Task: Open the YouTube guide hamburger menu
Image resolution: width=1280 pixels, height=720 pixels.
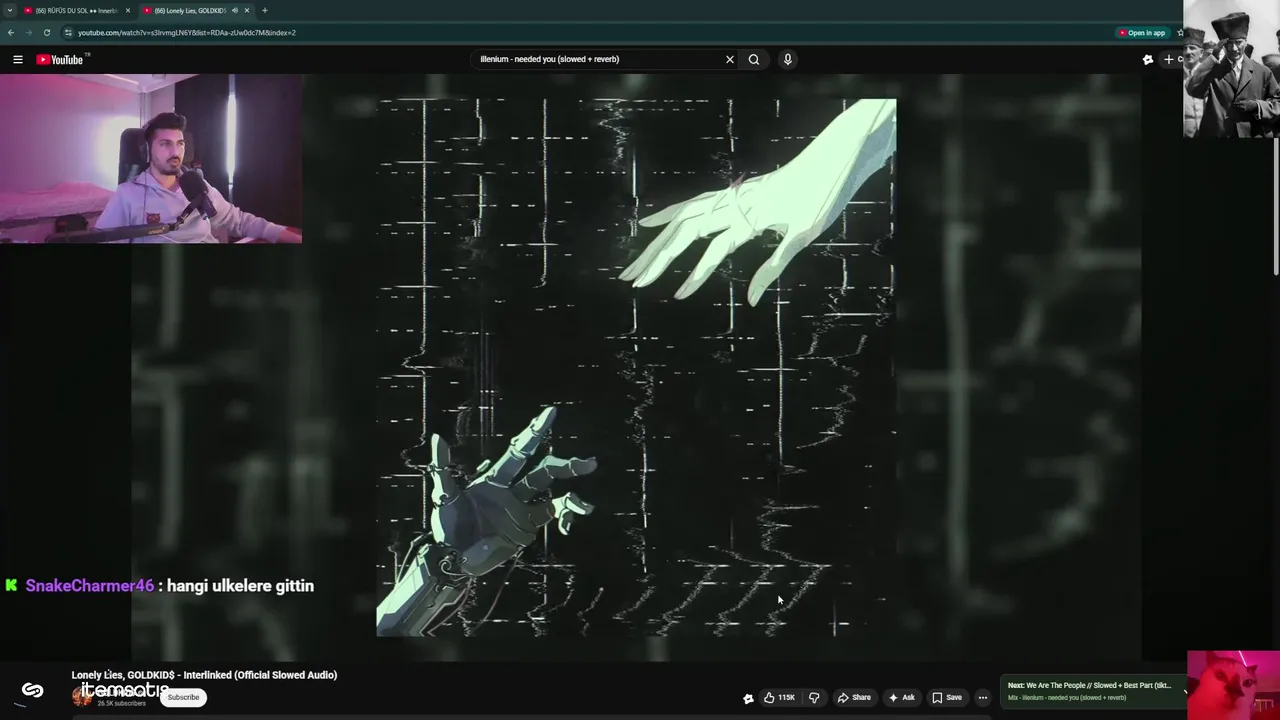Action: [18, 60]
